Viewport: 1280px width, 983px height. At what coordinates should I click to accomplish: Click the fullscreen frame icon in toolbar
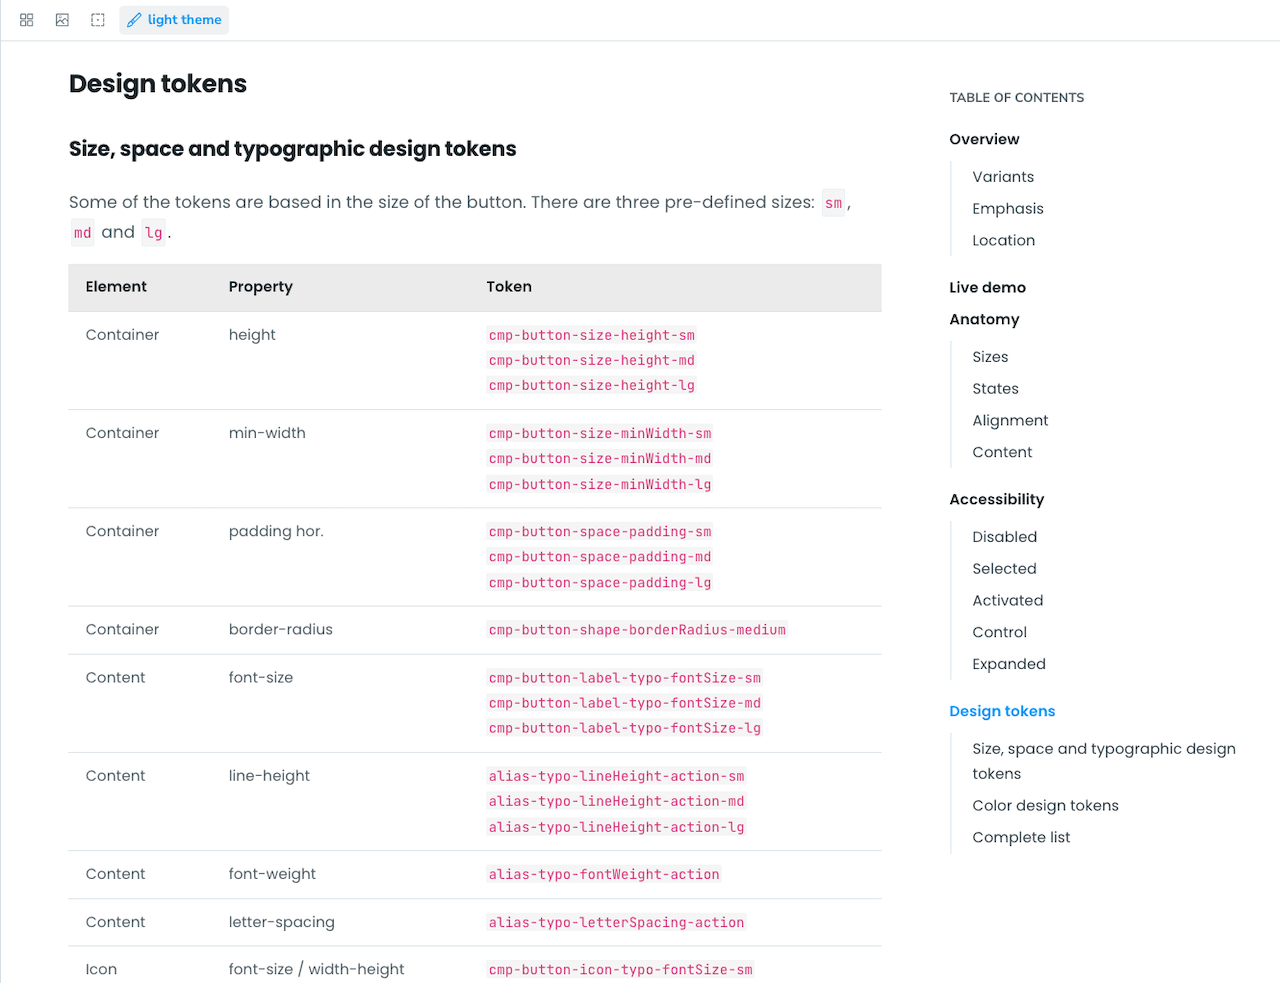(x=97, y=20)
